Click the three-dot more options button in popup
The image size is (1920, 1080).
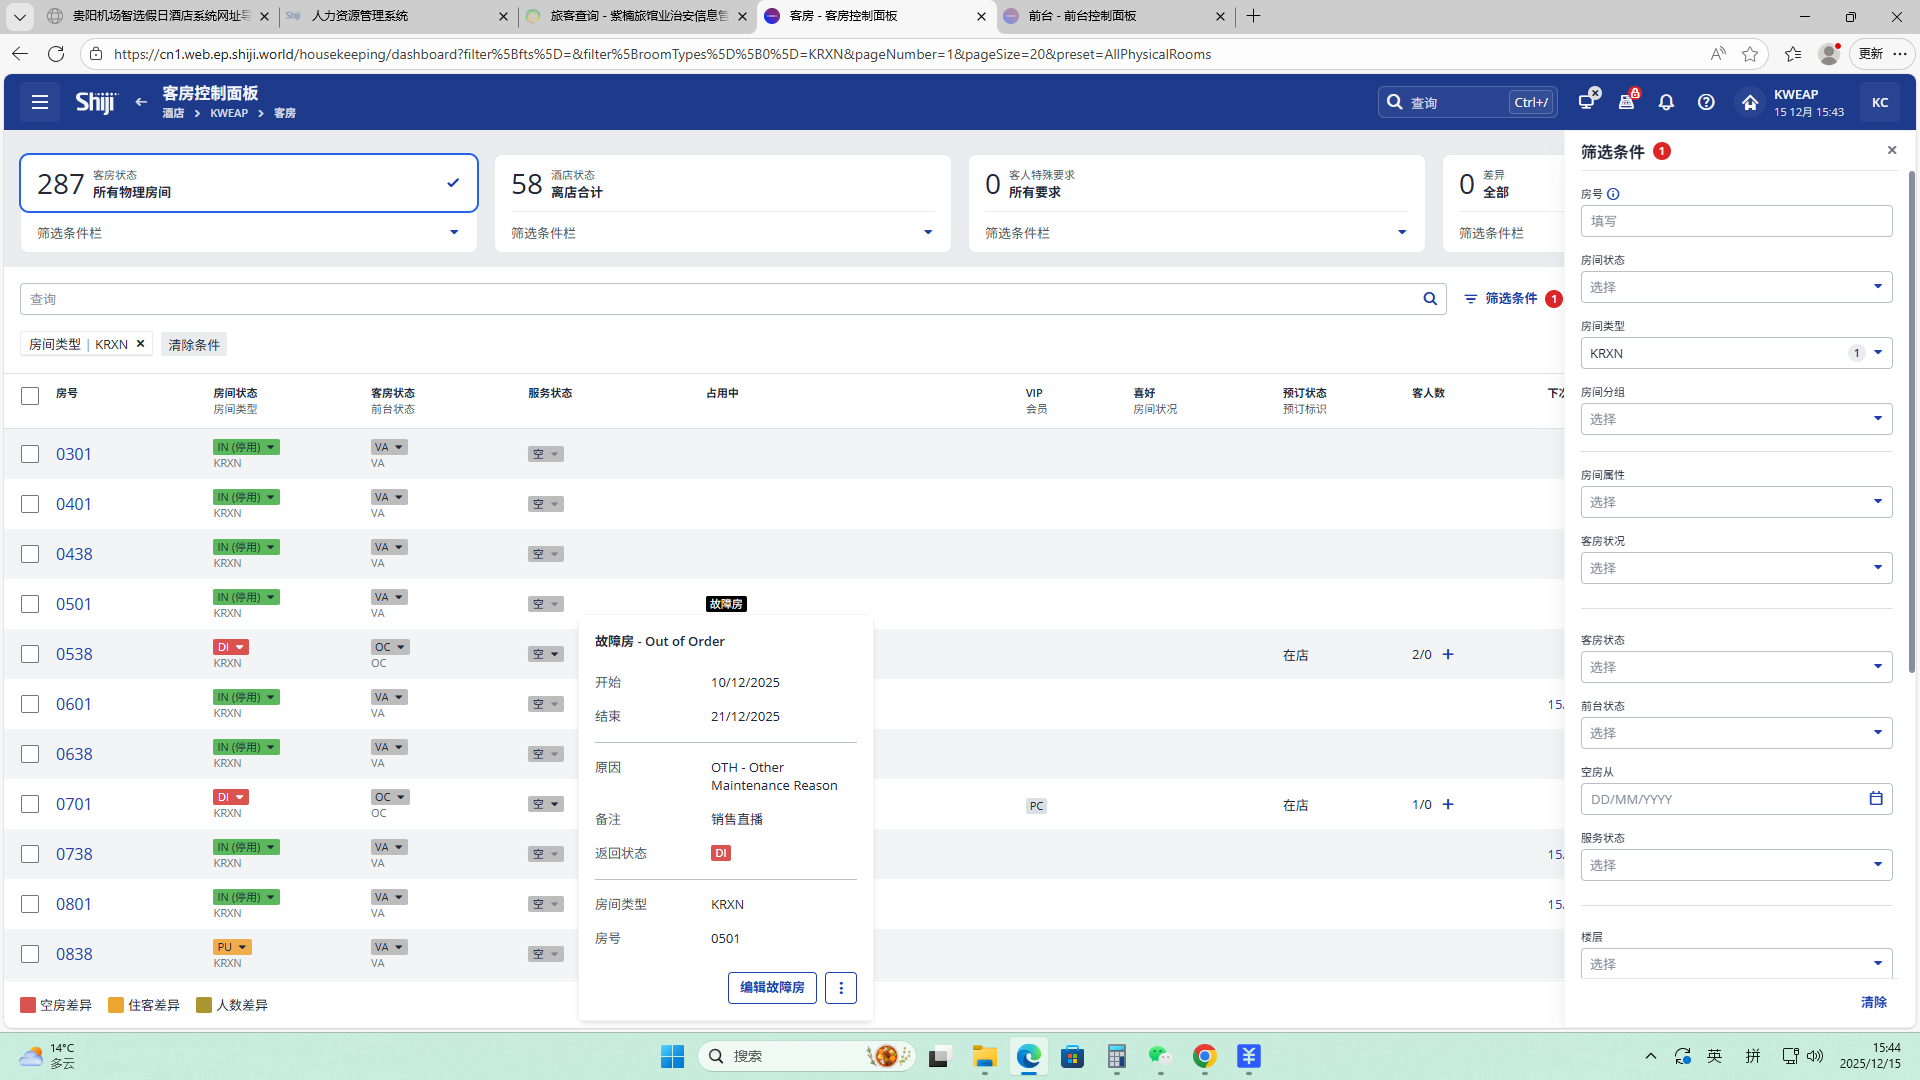click(x=841, y=988)
